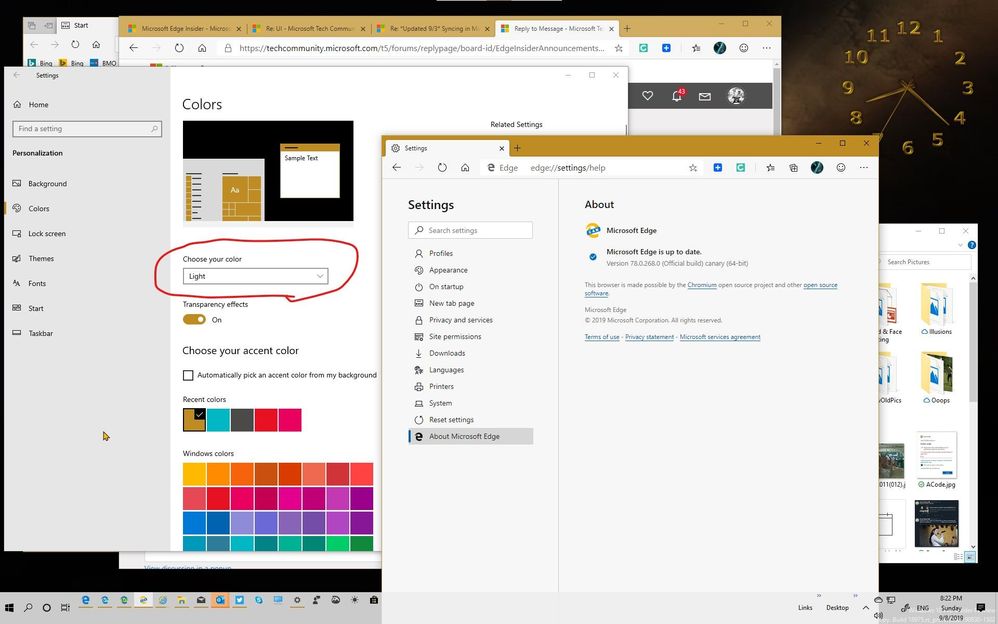Open the Windows Start button
This screenshot has height=624, width=998.
click(9, 607)
